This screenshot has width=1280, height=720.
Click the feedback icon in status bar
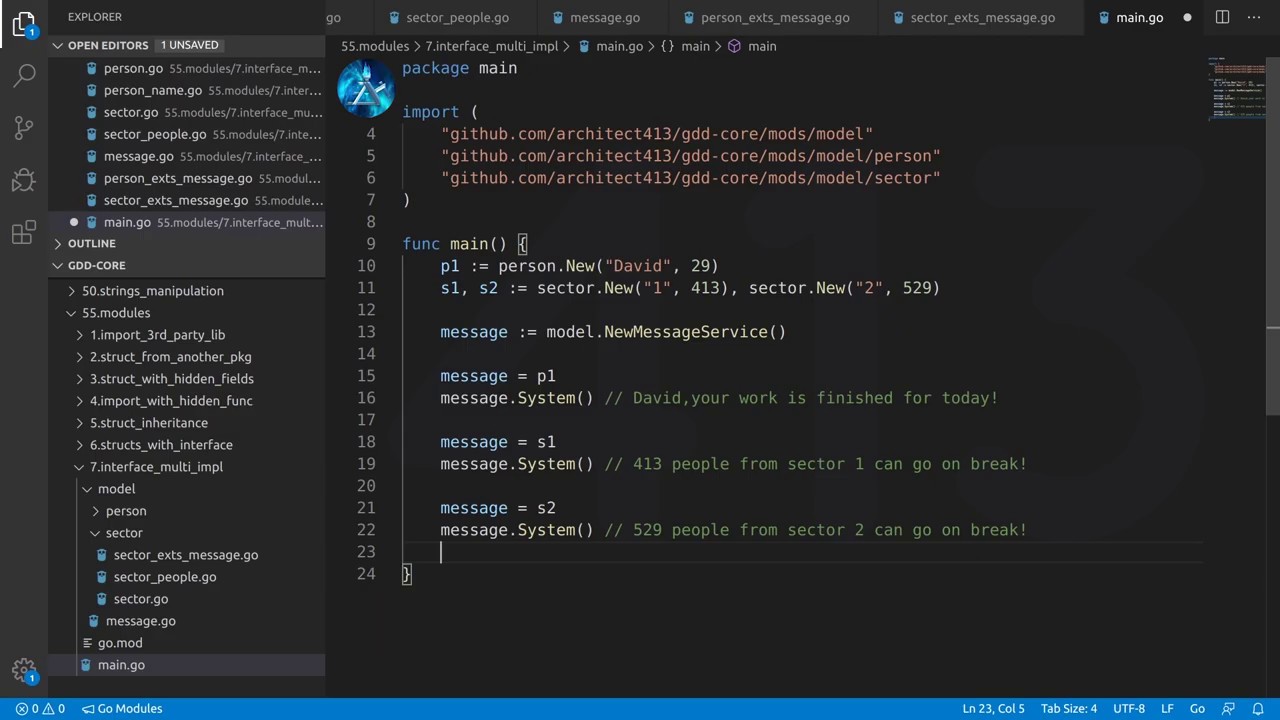(x=1230, y=708)
